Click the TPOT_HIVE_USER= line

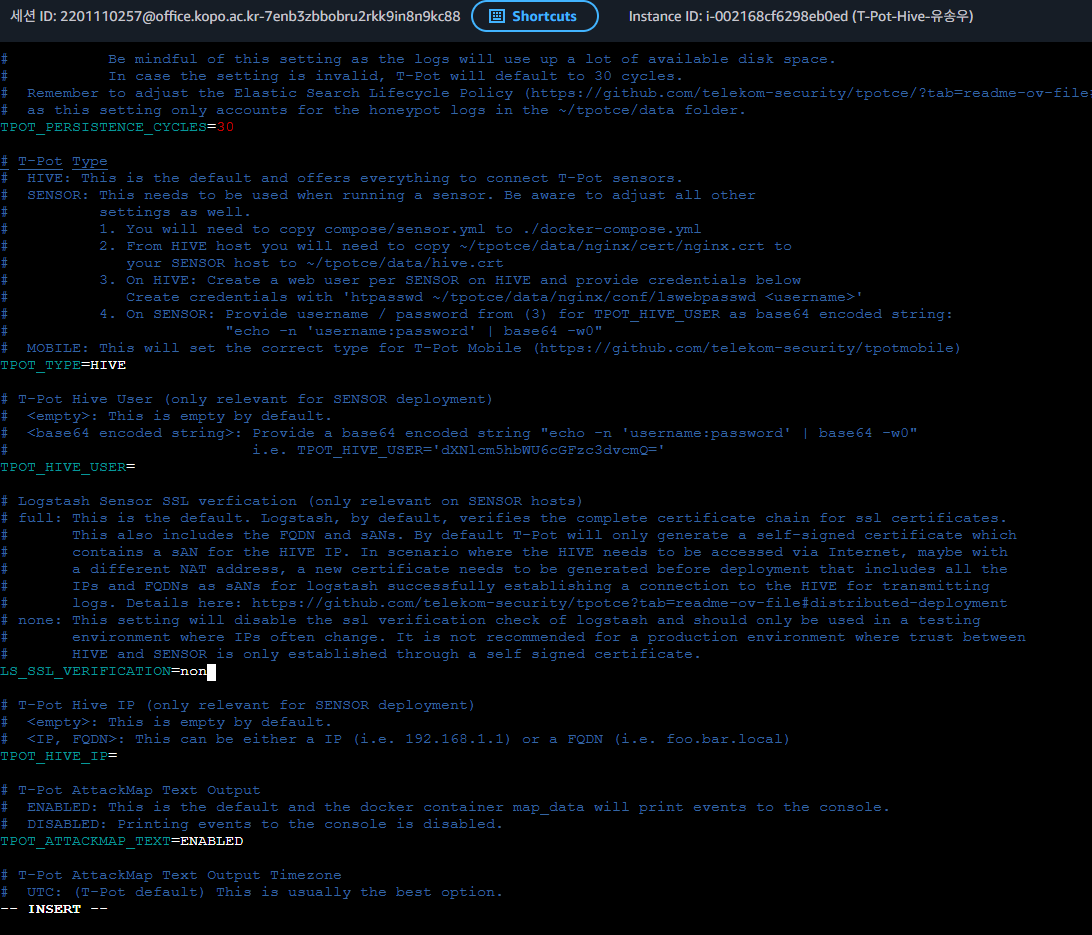[68, 467]
